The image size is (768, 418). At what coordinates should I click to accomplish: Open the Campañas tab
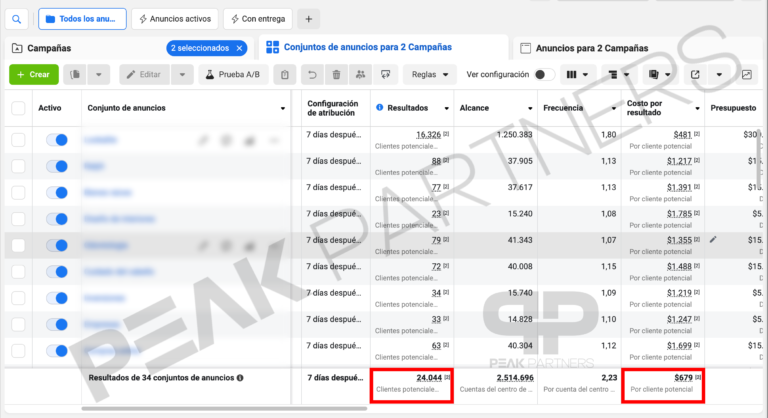(49, 48)
